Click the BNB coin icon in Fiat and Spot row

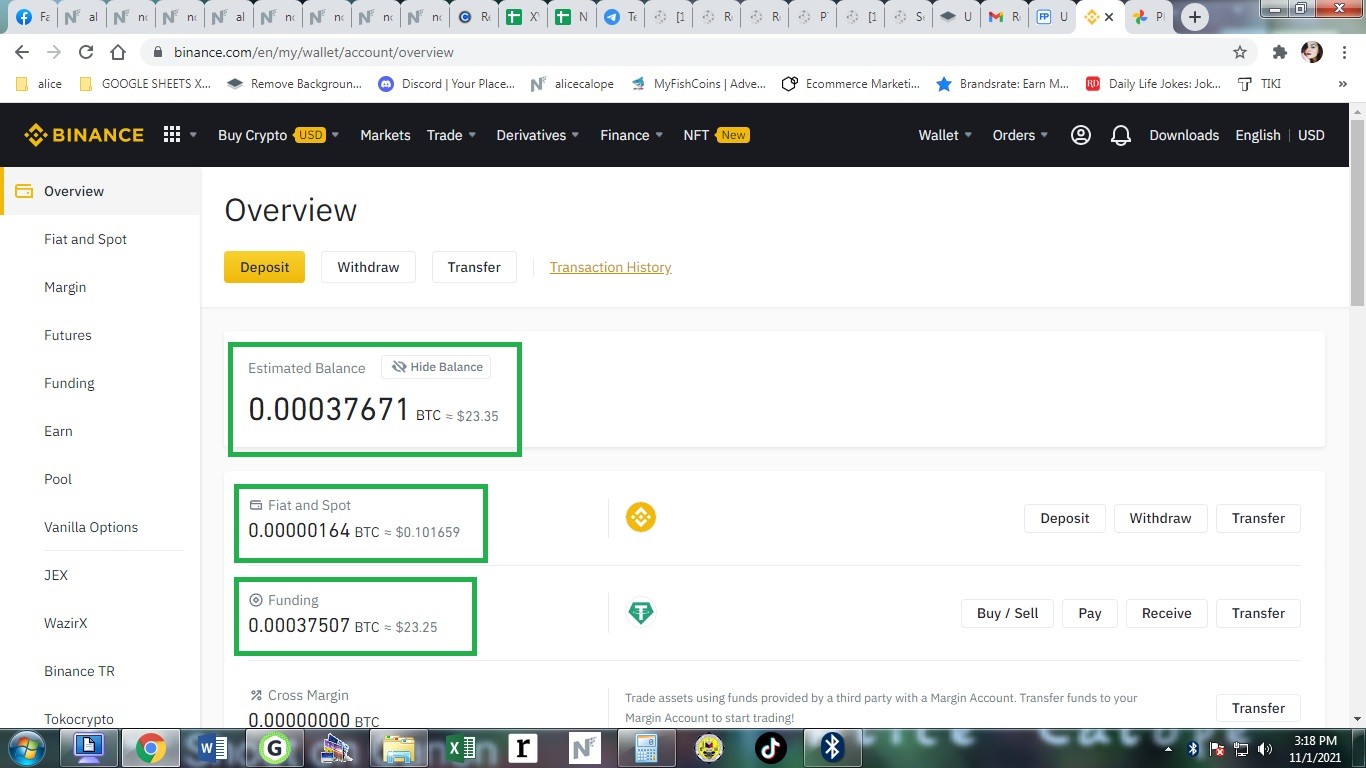pyautogui.click(x=641, y=517)
